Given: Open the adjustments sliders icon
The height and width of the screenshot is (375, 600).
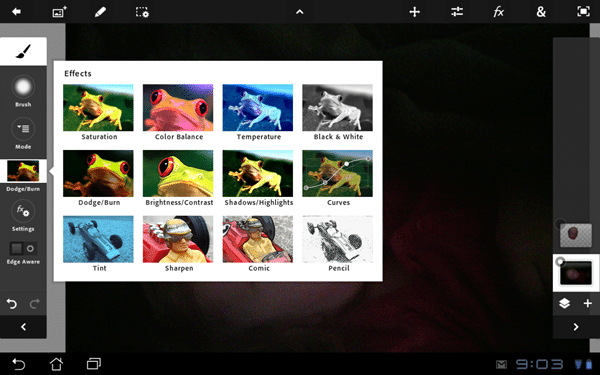Looking at the screenshot, I should 457,12.
